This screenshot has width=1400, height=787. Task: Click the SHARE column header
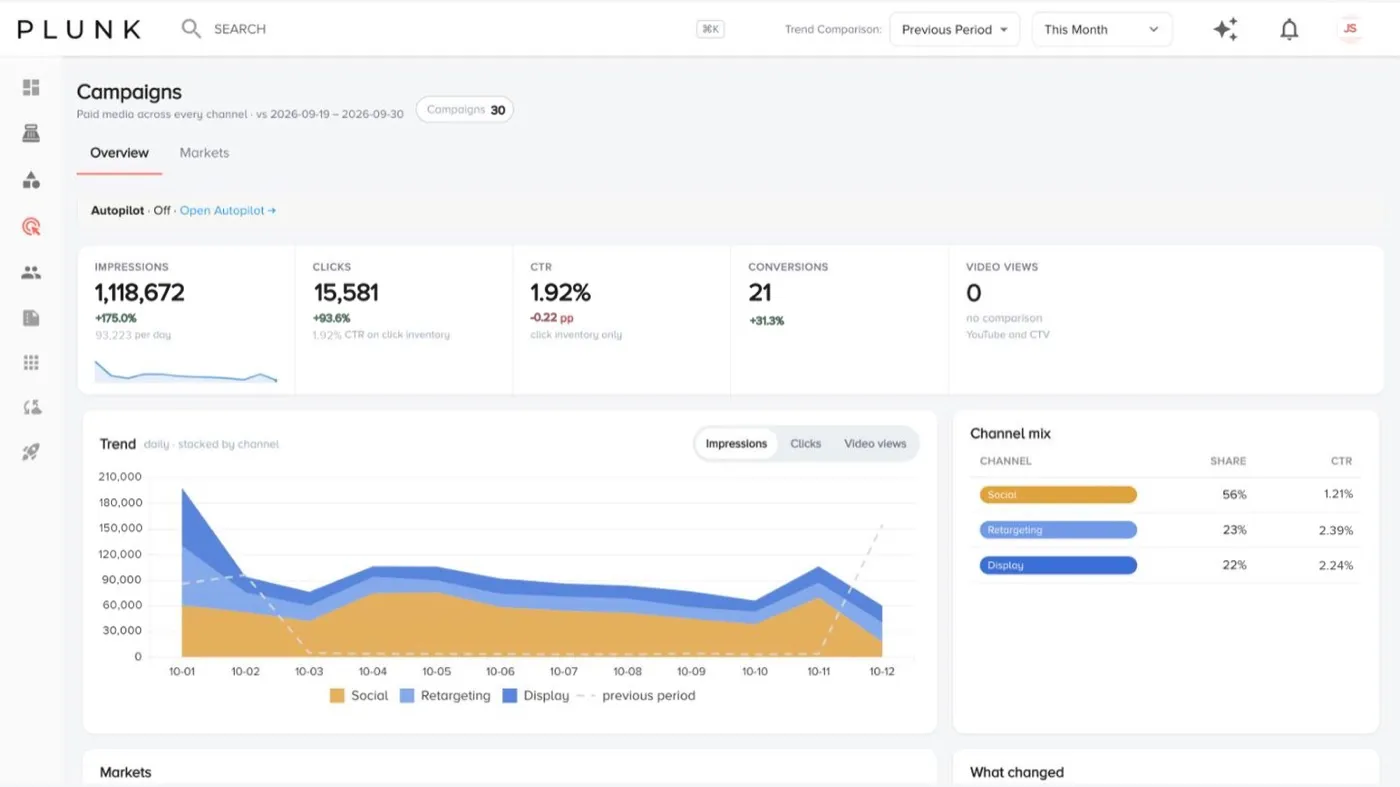[x=1228, y=461]
